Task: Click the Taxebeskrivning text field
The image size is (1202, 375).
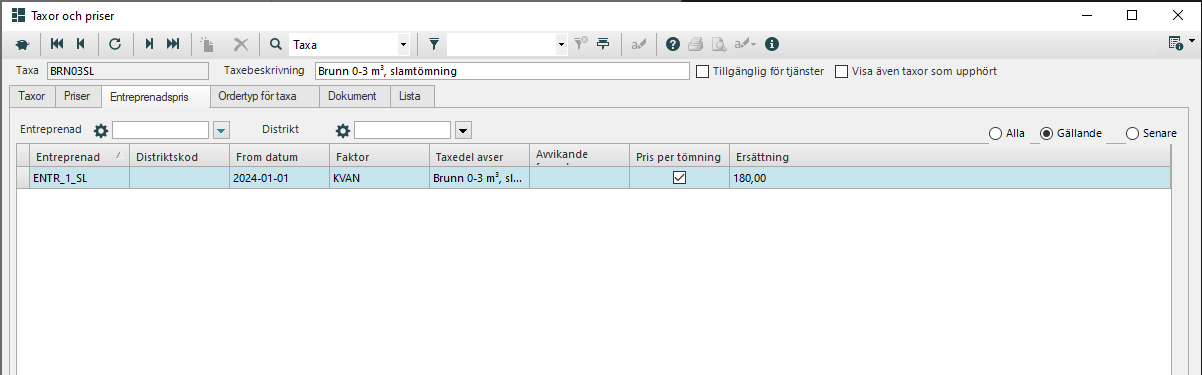Action: (502, 72)
